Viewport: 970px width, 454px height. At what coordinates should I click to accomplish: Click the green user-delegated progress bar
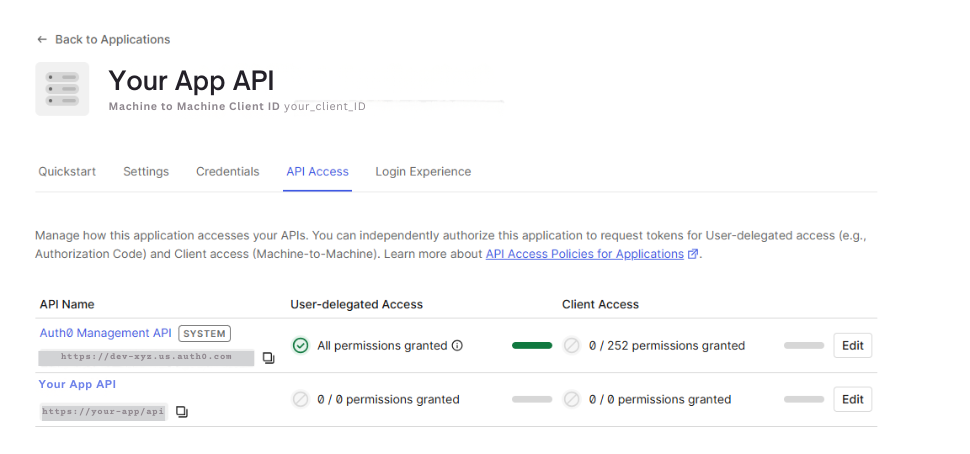click(x=532, y=345)
